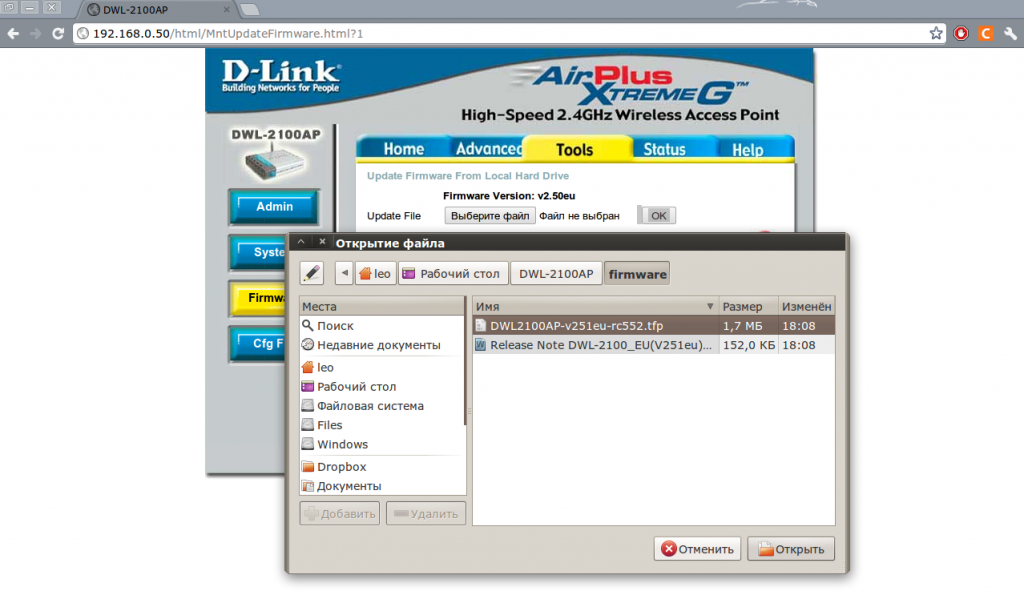1024x595 pixels.
Task: Click the address bar URL
Action: point(228,33)
